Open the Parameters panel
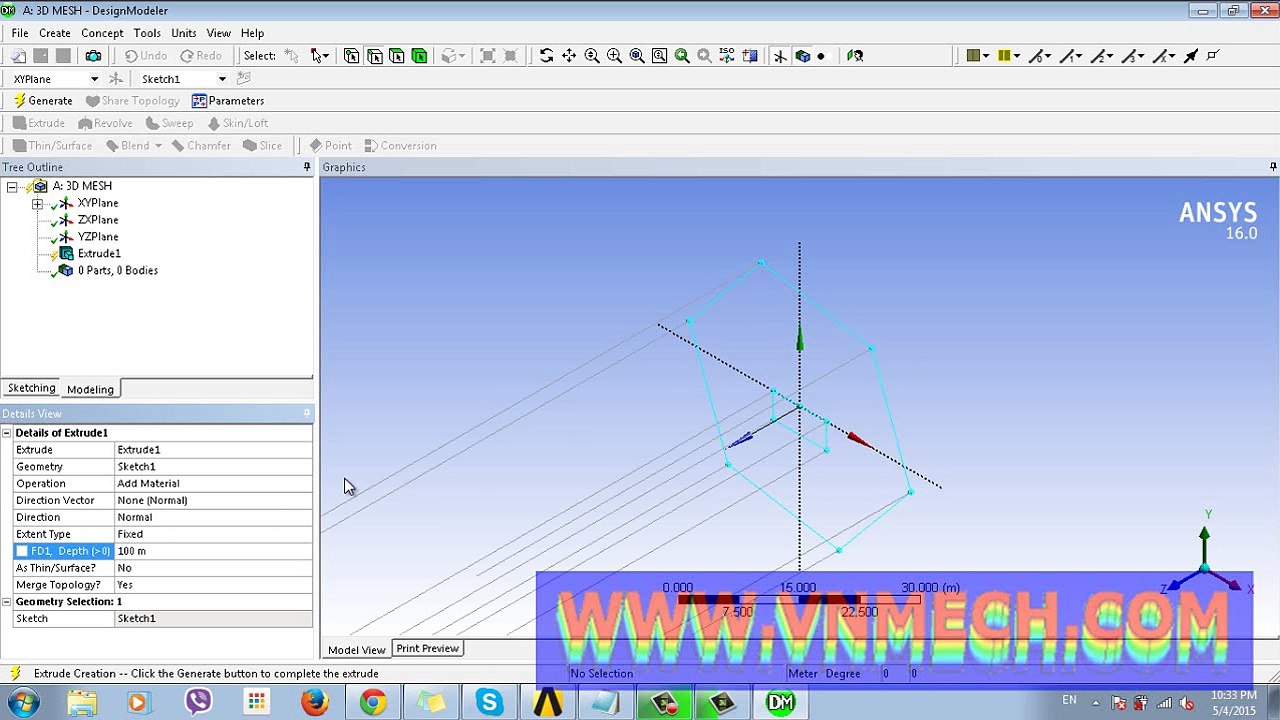This screenshot has height=720, width=1280. pos(228,101)
